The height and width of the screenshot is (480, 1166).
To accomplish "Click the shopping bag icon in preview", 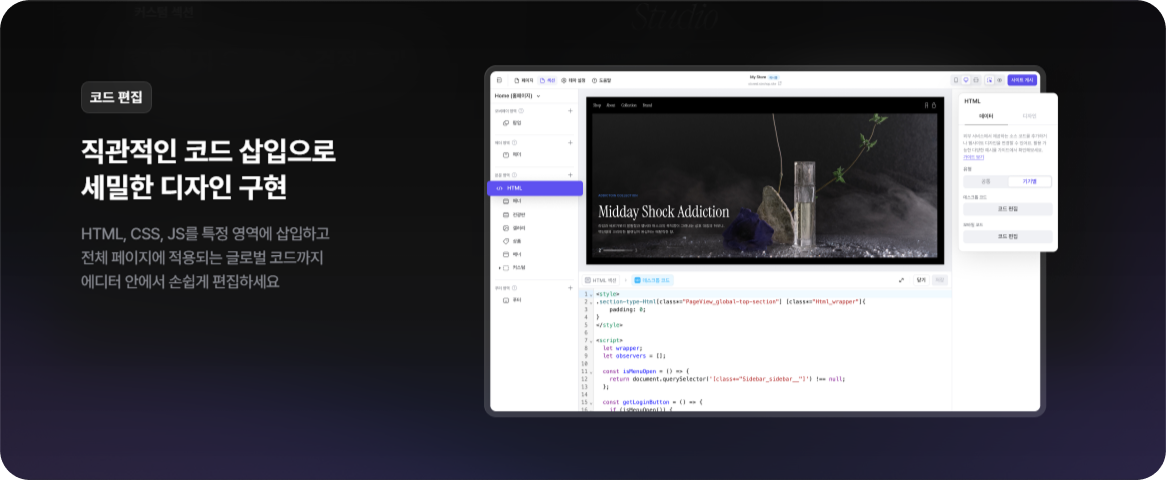I will coord(935,105).
